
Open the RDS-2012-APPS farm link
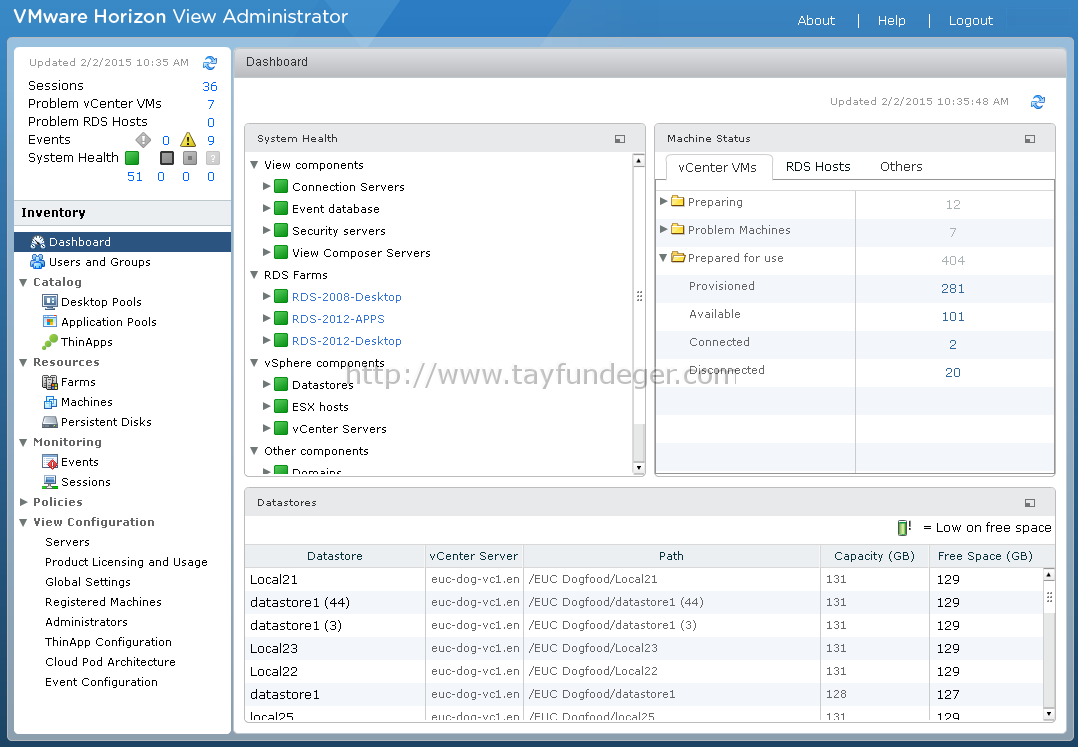click(338, 319)
